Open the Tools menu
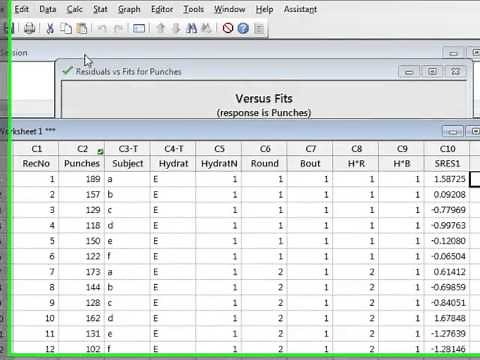The height and width of the screenshot is (360, 480). point(194,9)
